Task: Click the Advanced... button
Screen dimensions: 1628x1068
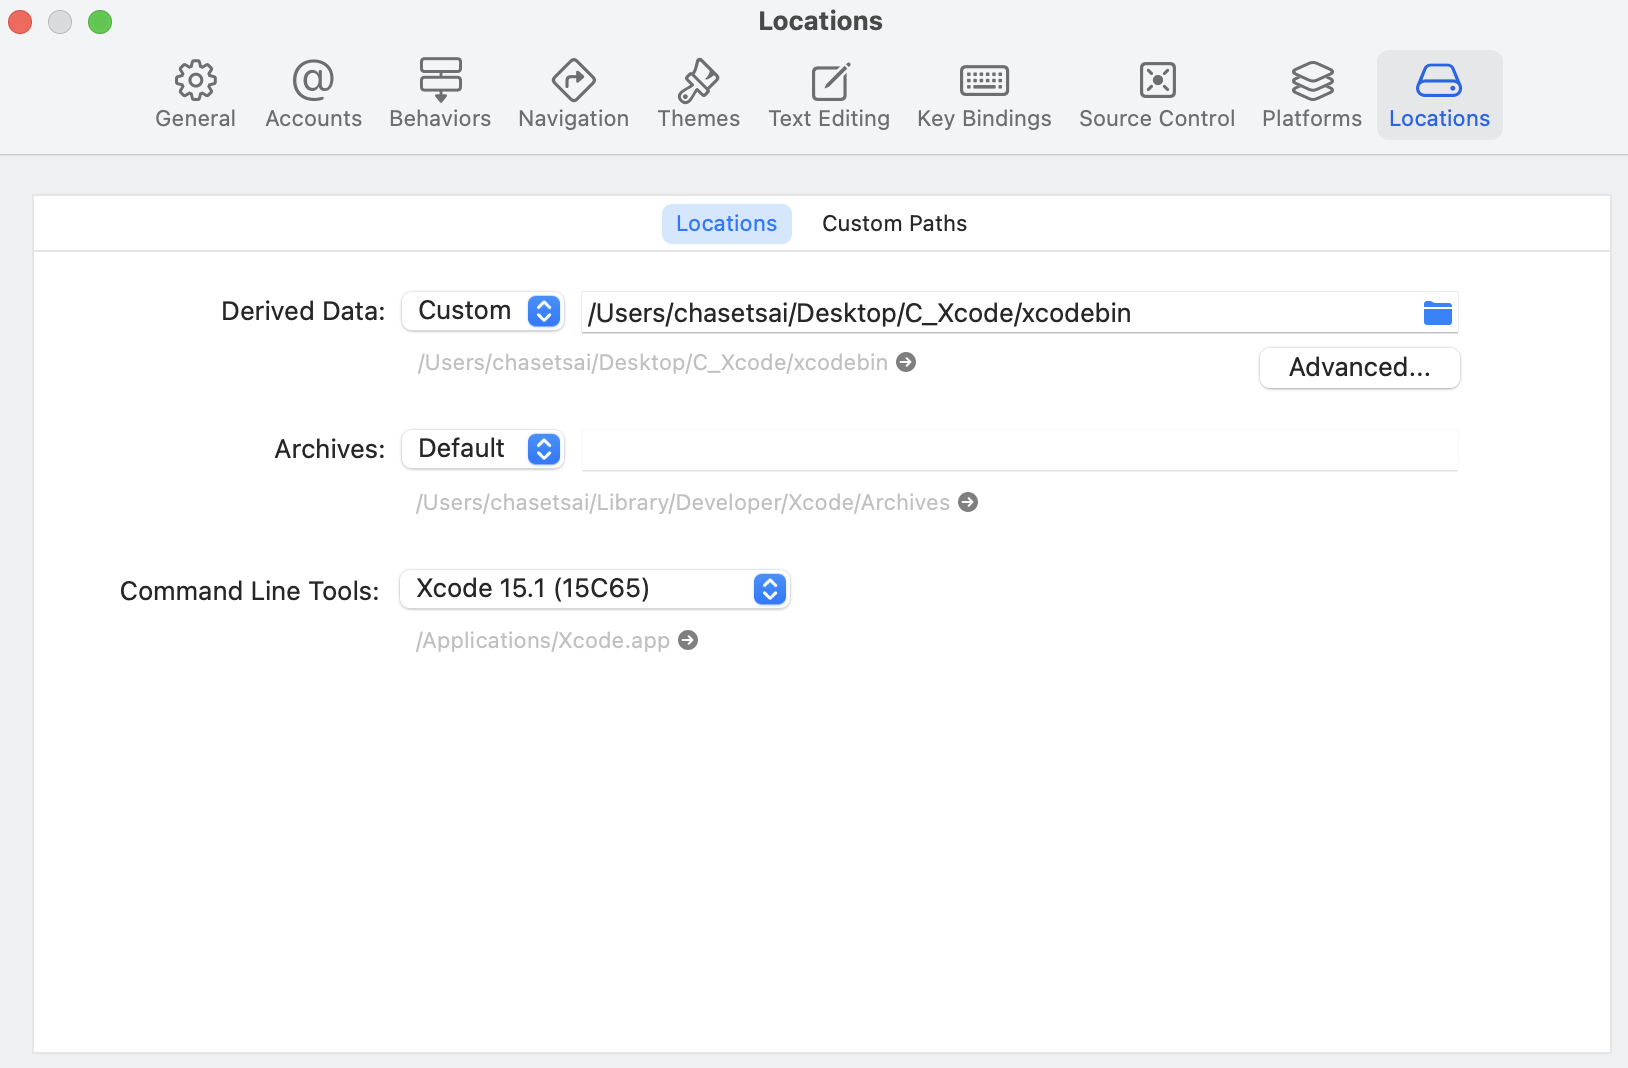Action: point(1359,368)
